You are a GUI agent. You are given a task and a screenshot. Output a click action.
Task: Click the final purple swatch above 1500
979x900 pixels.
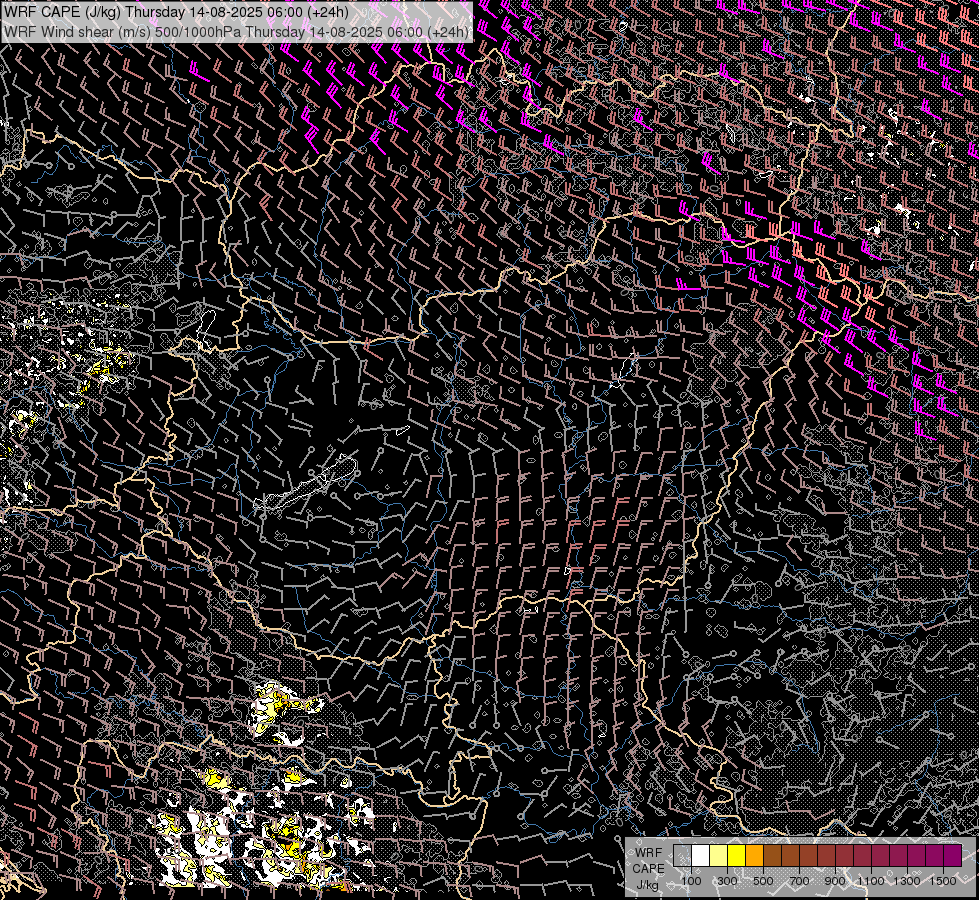tap(953, 855)
